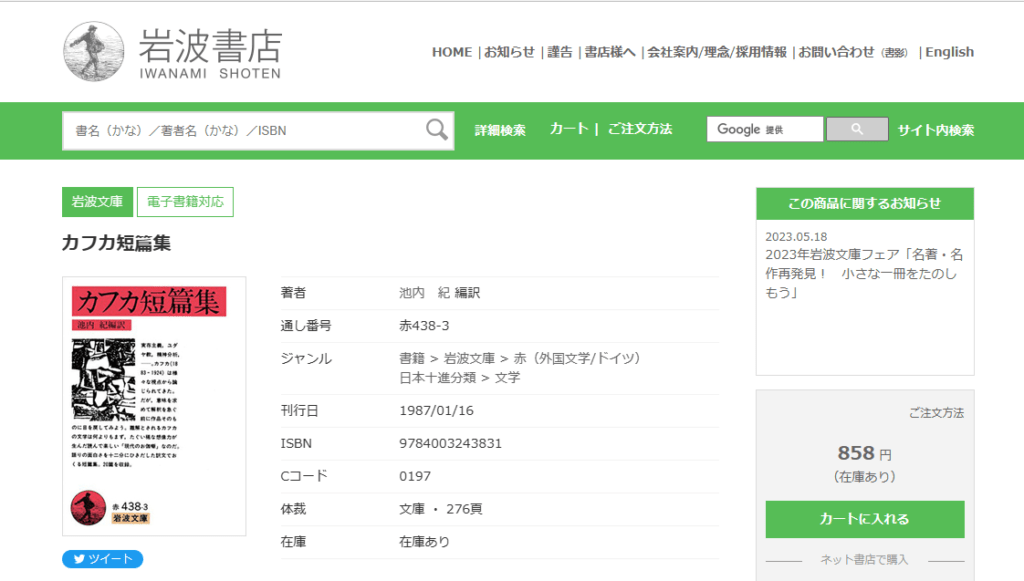Click the Iwanami Shoten sower logo

pyautogui.click(x=94, y=52)
